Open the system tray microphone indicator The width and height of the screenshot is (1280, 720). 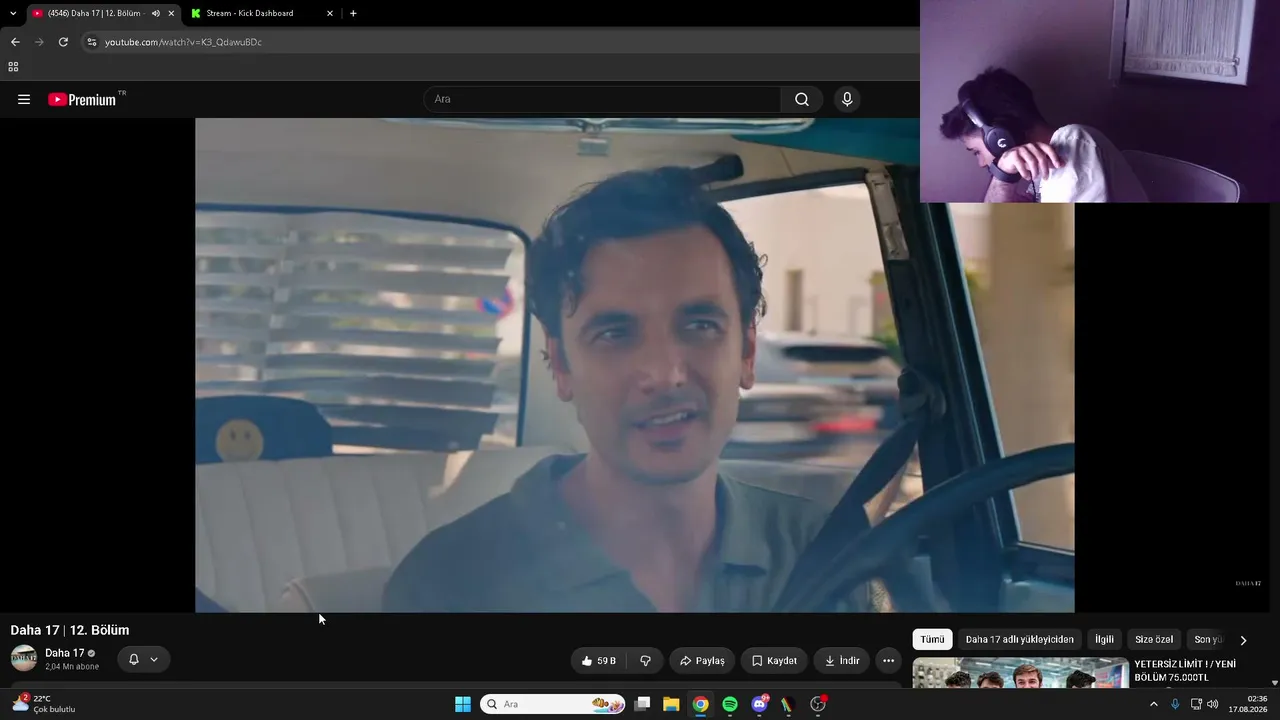[1175, 704]
